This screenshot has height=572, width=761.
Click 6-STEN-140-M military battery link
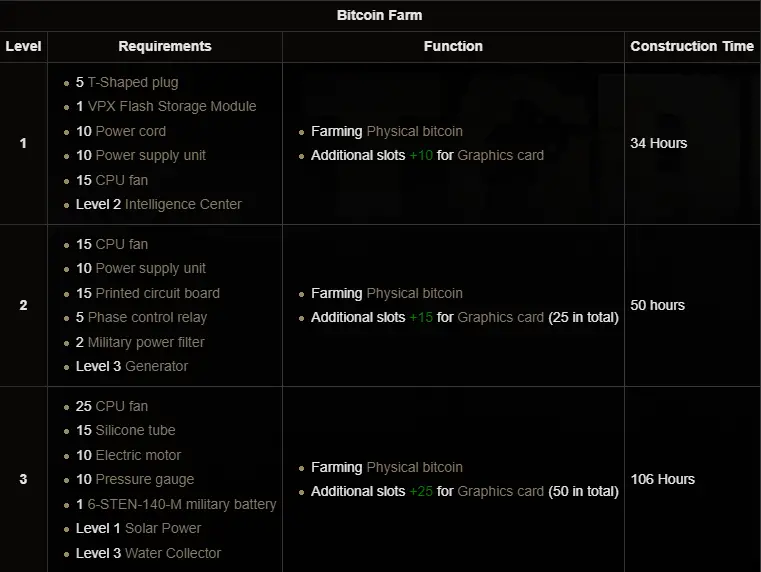182,504
